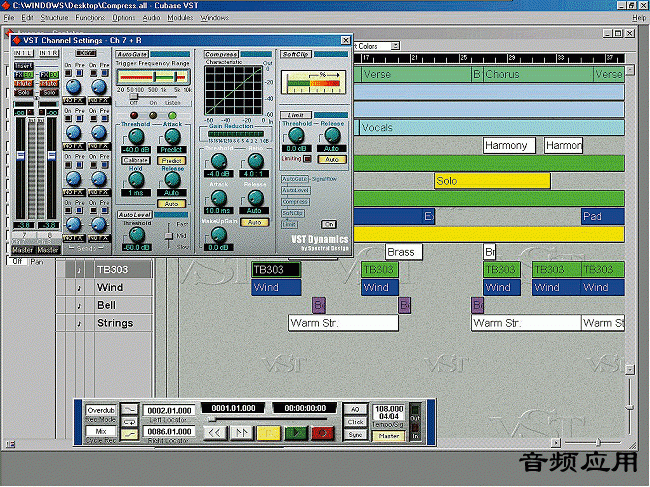
Task: Select the Strings track in list
Action: click(115, 323)
